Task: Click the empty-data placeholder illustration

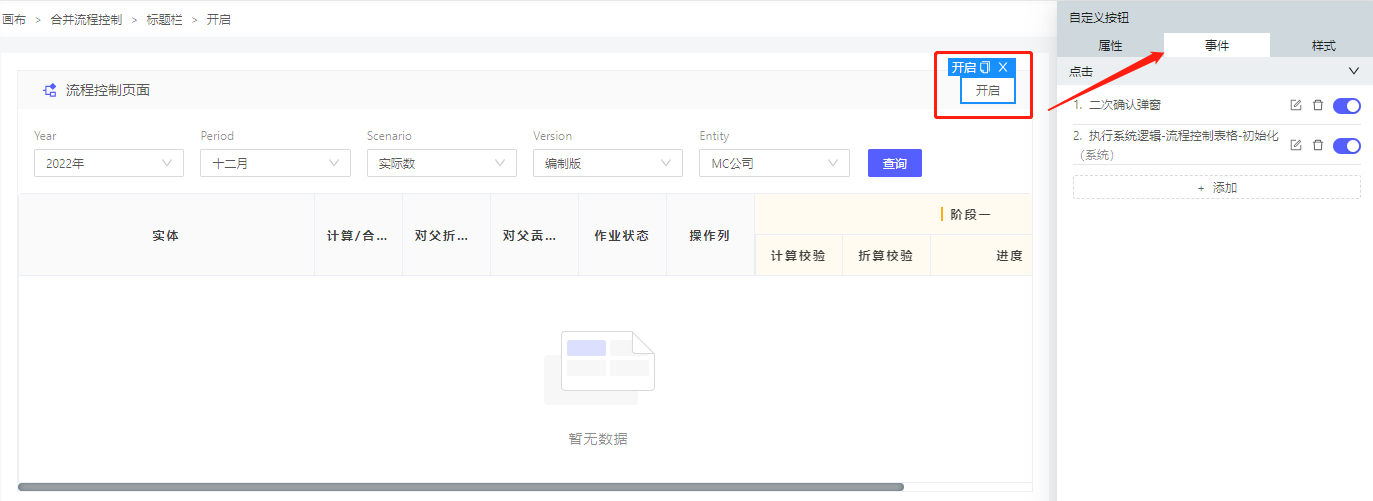Action: 599,367
